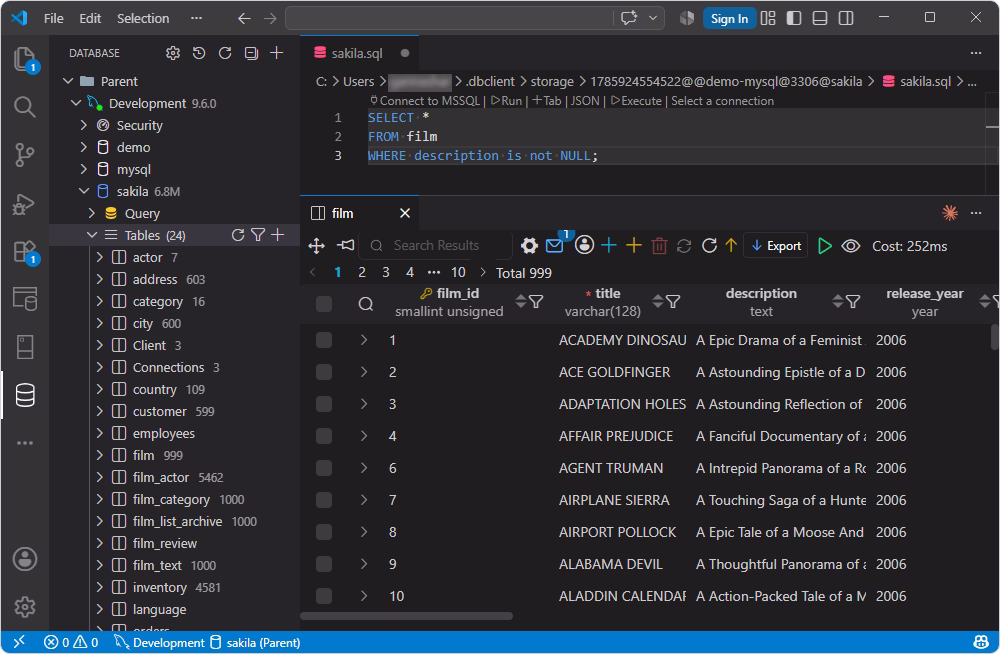Expand the actor table
Screen dimensions: 1000x654
(99, 257)
